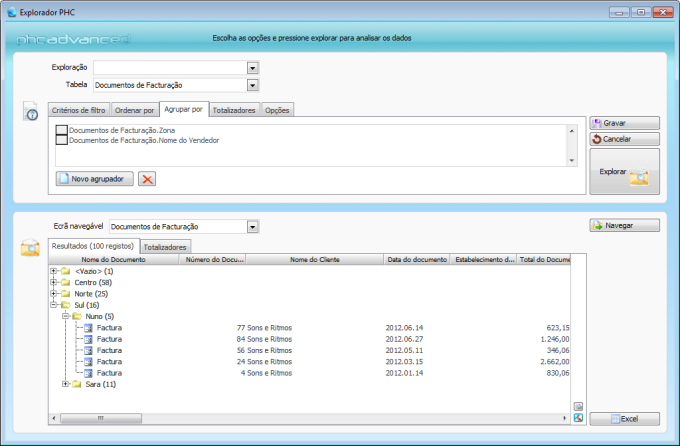Viewport: 680px width, 446px height.
Task: Click the results folder icon beside Resultados tab
Action: 30,247
